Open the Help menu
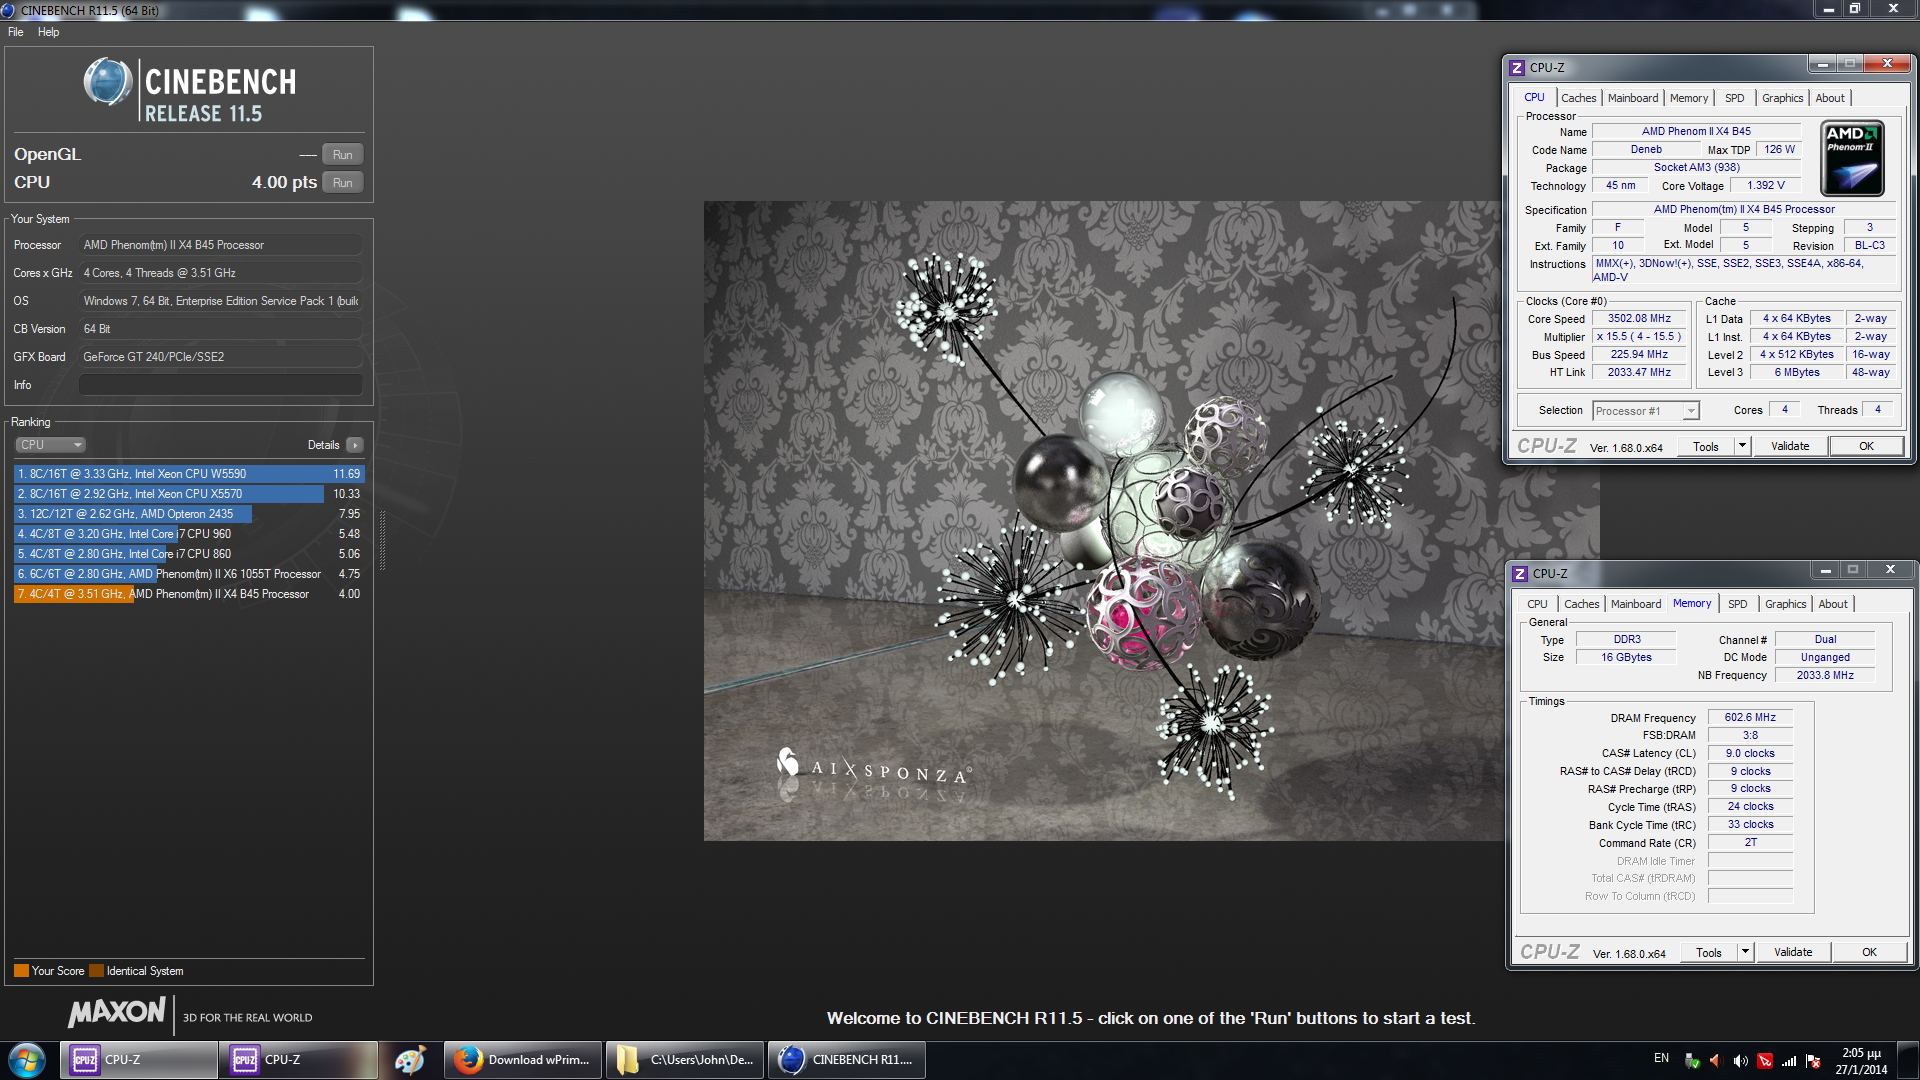The height and width of the screenshot is (1080, 1920). (x=48, y=32)
